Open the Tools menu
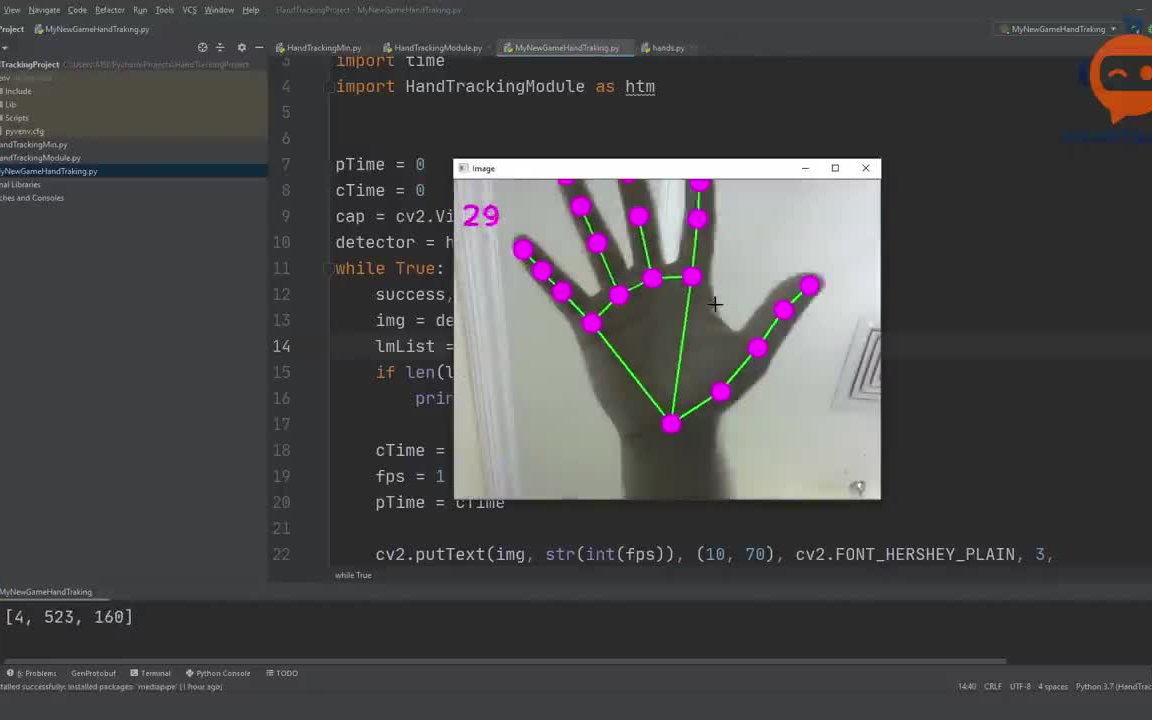This screenshot has width=1152, height=720. [x=164, y=10]
